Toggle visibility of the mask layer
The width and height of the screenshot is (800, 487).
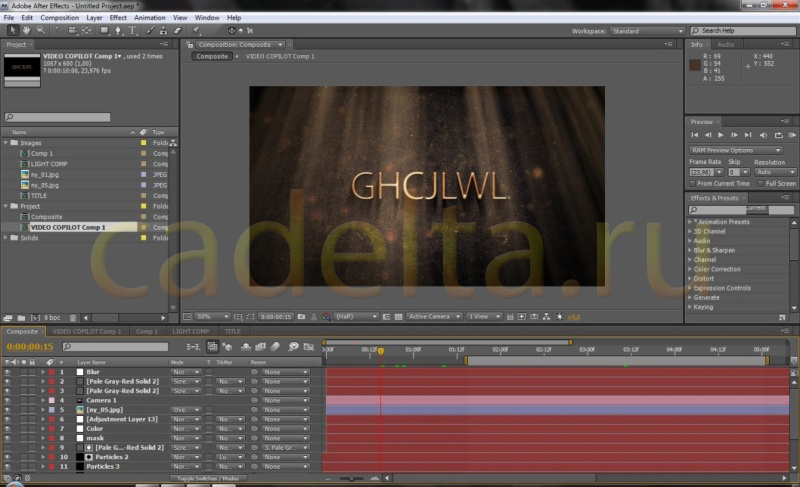click(x=7, y=438)
